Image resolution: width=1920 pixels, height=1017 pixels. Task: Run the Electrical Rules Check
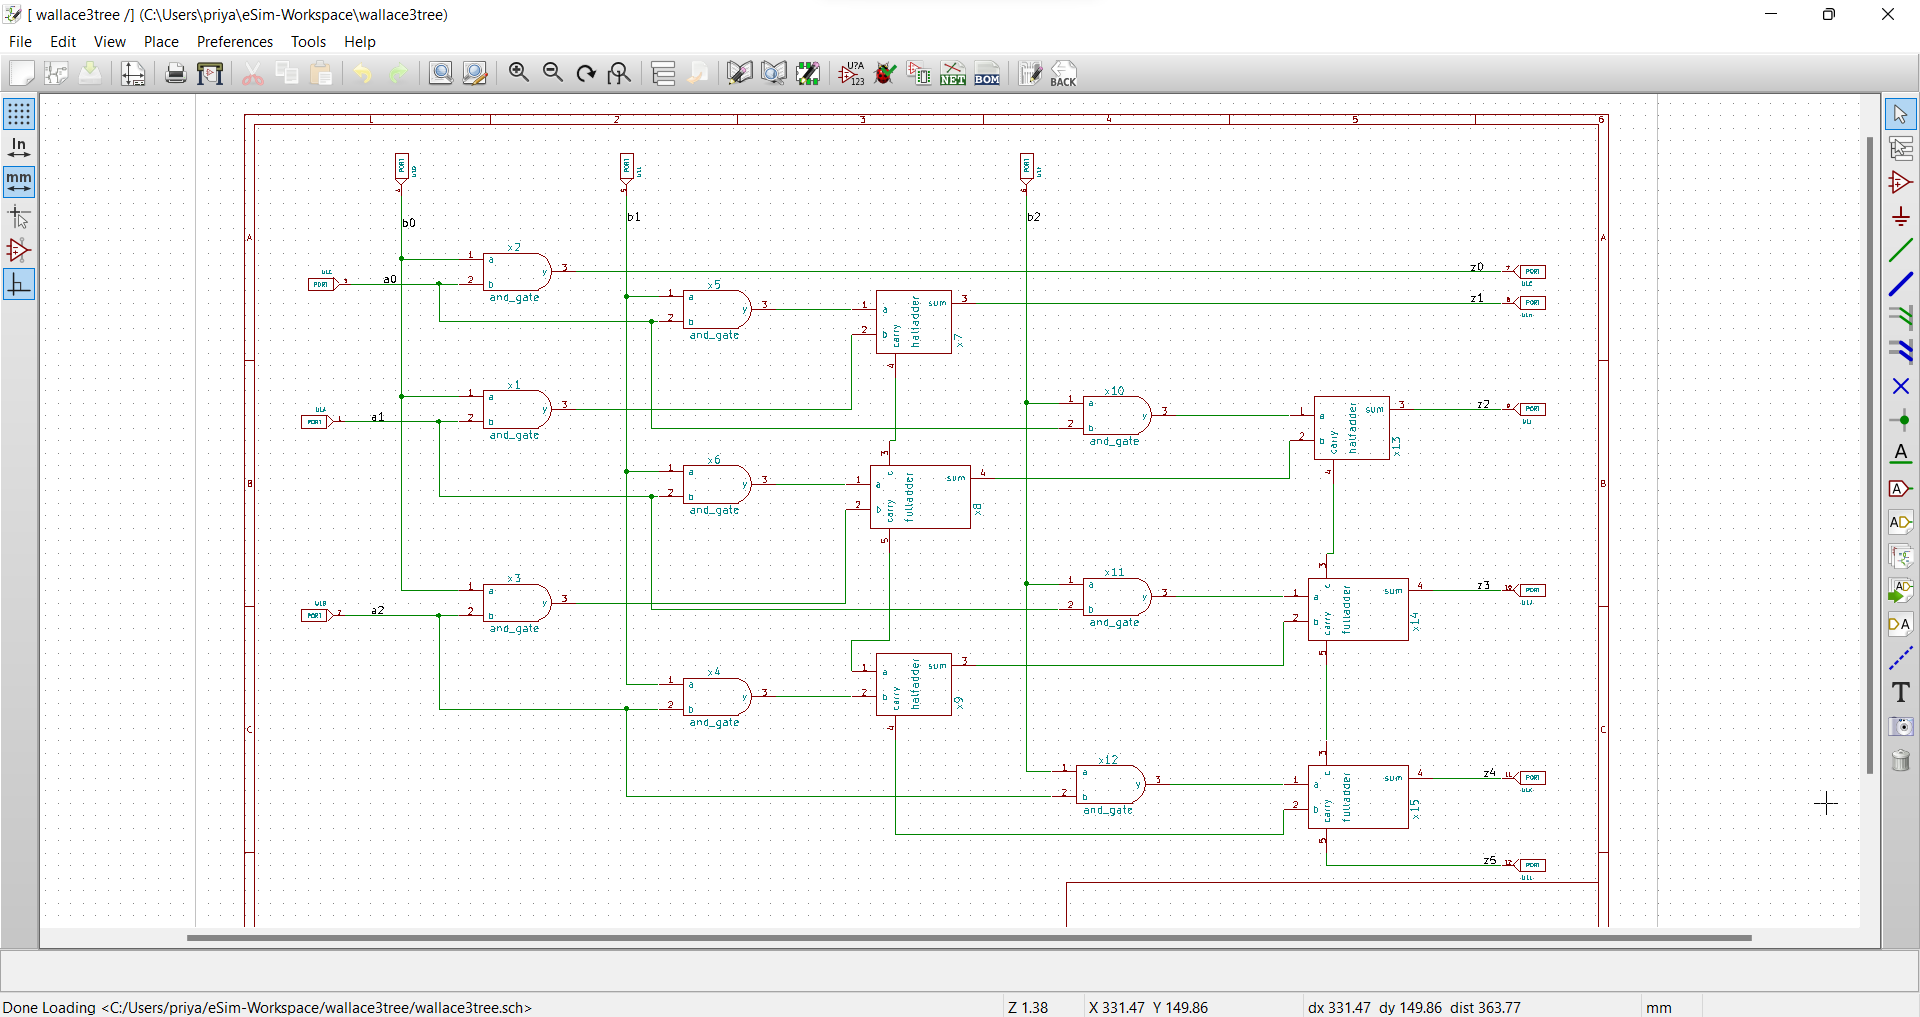(886, 73)
